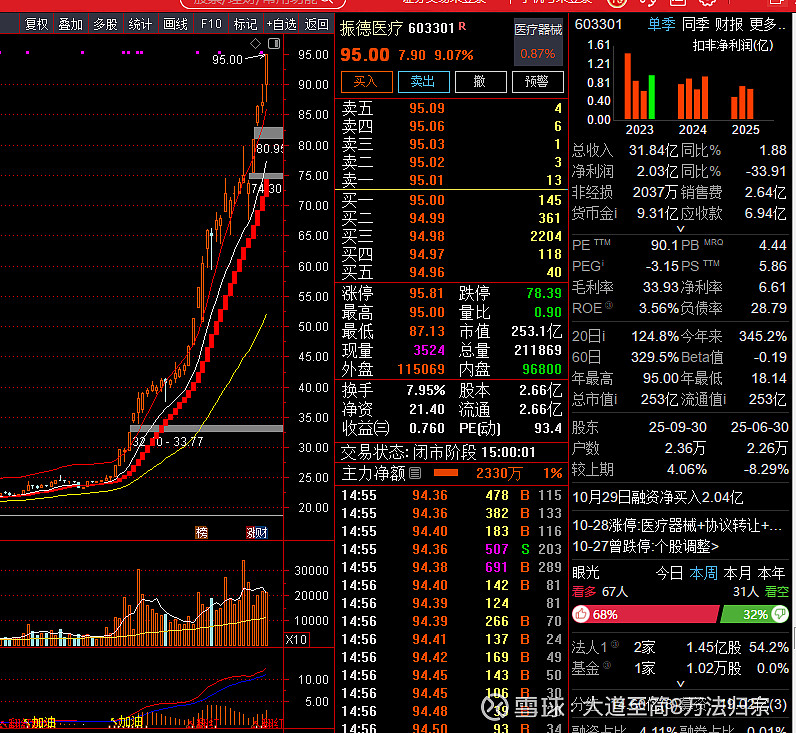
Task: Click the diamond icon above the candlestick chart
Action: tap(256, 44)
